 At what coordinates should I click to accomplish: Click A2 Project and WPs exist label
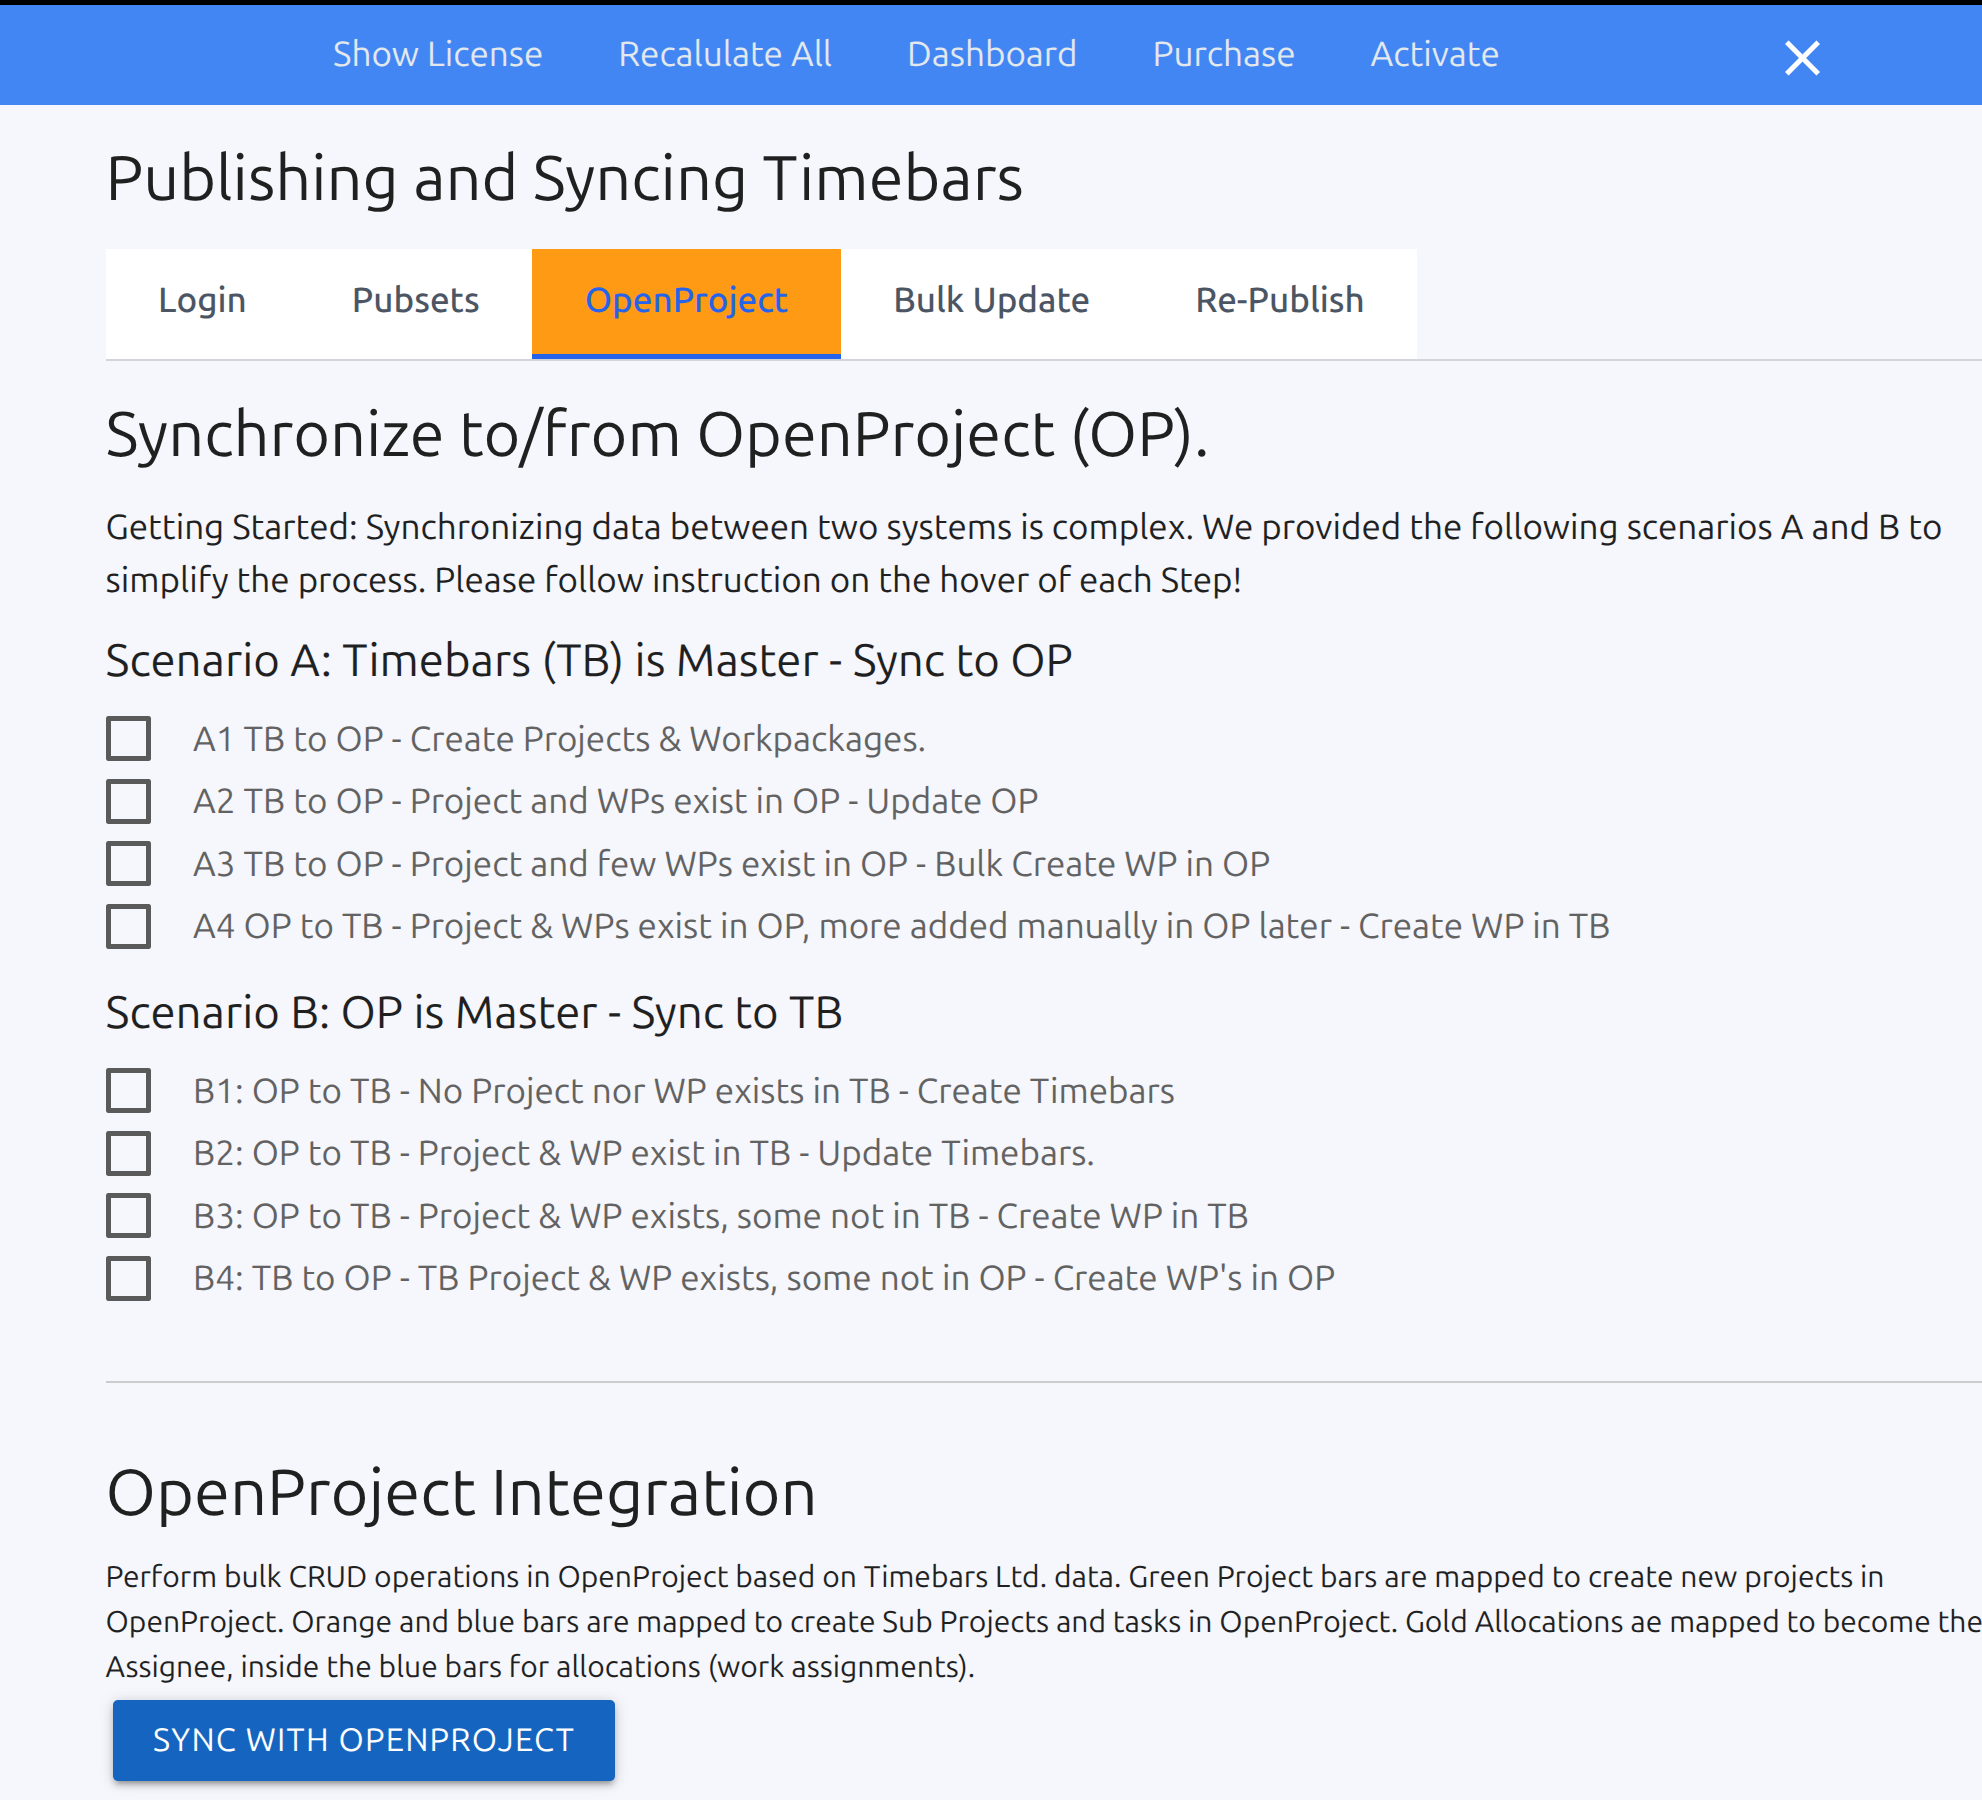(616, 801)
